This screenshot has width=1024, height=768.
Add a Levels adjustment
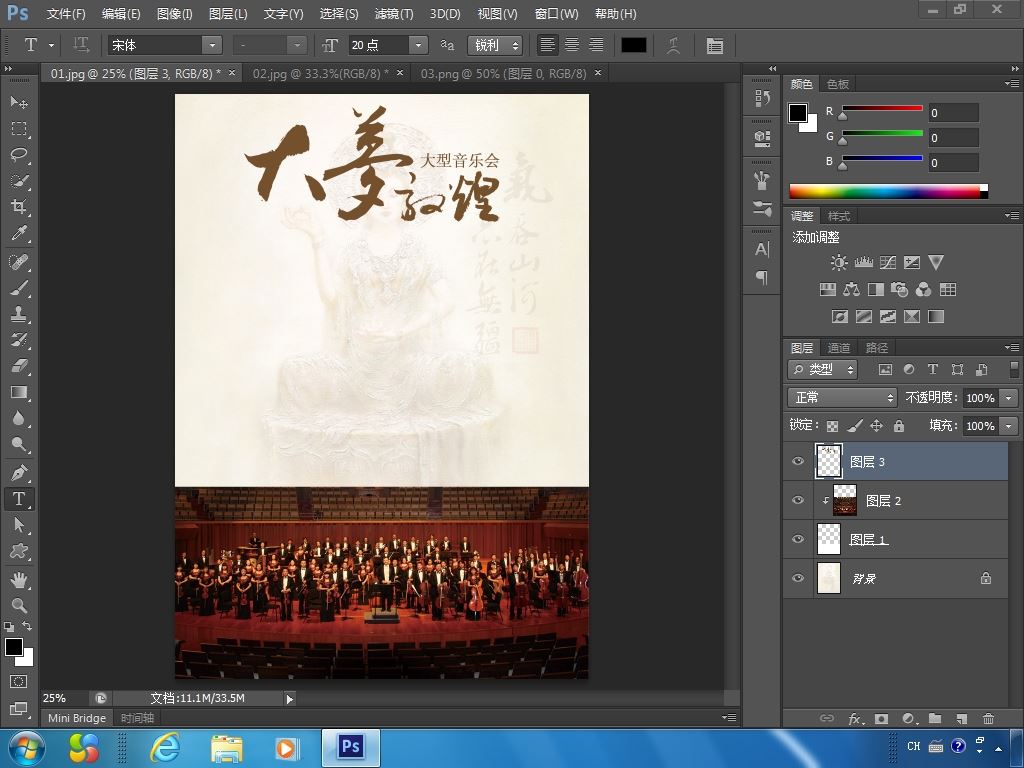click(x=863, y=263)
